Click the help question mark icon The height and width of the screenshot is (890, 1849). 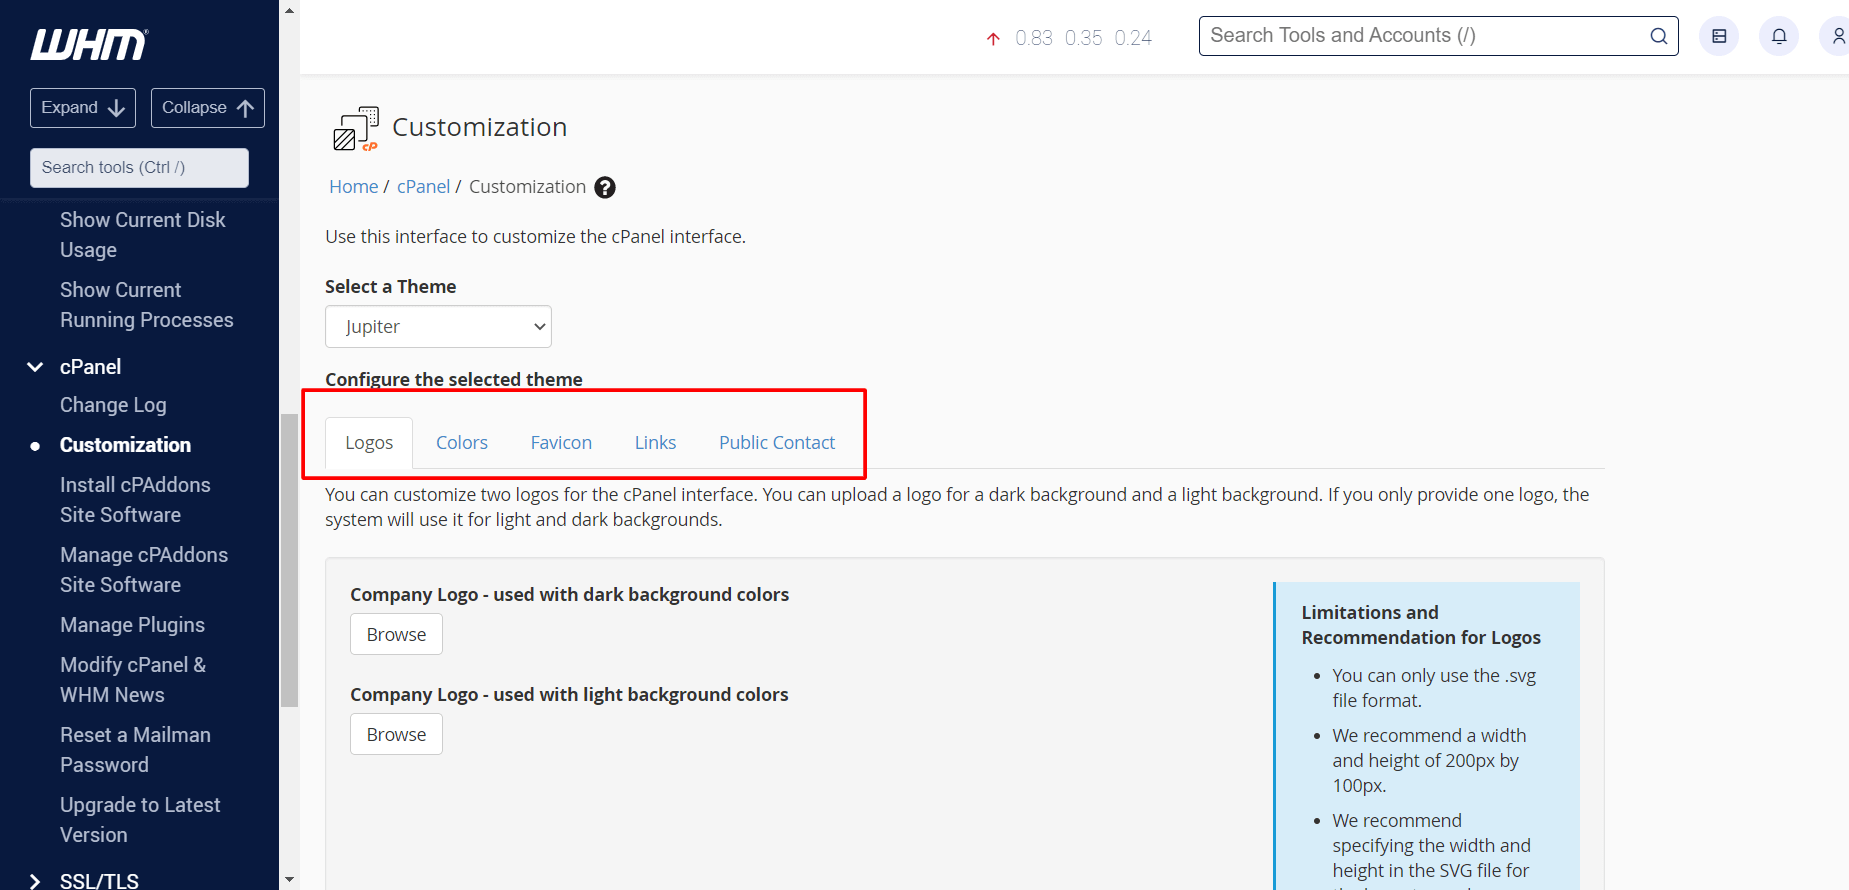[x=604, y=187]
